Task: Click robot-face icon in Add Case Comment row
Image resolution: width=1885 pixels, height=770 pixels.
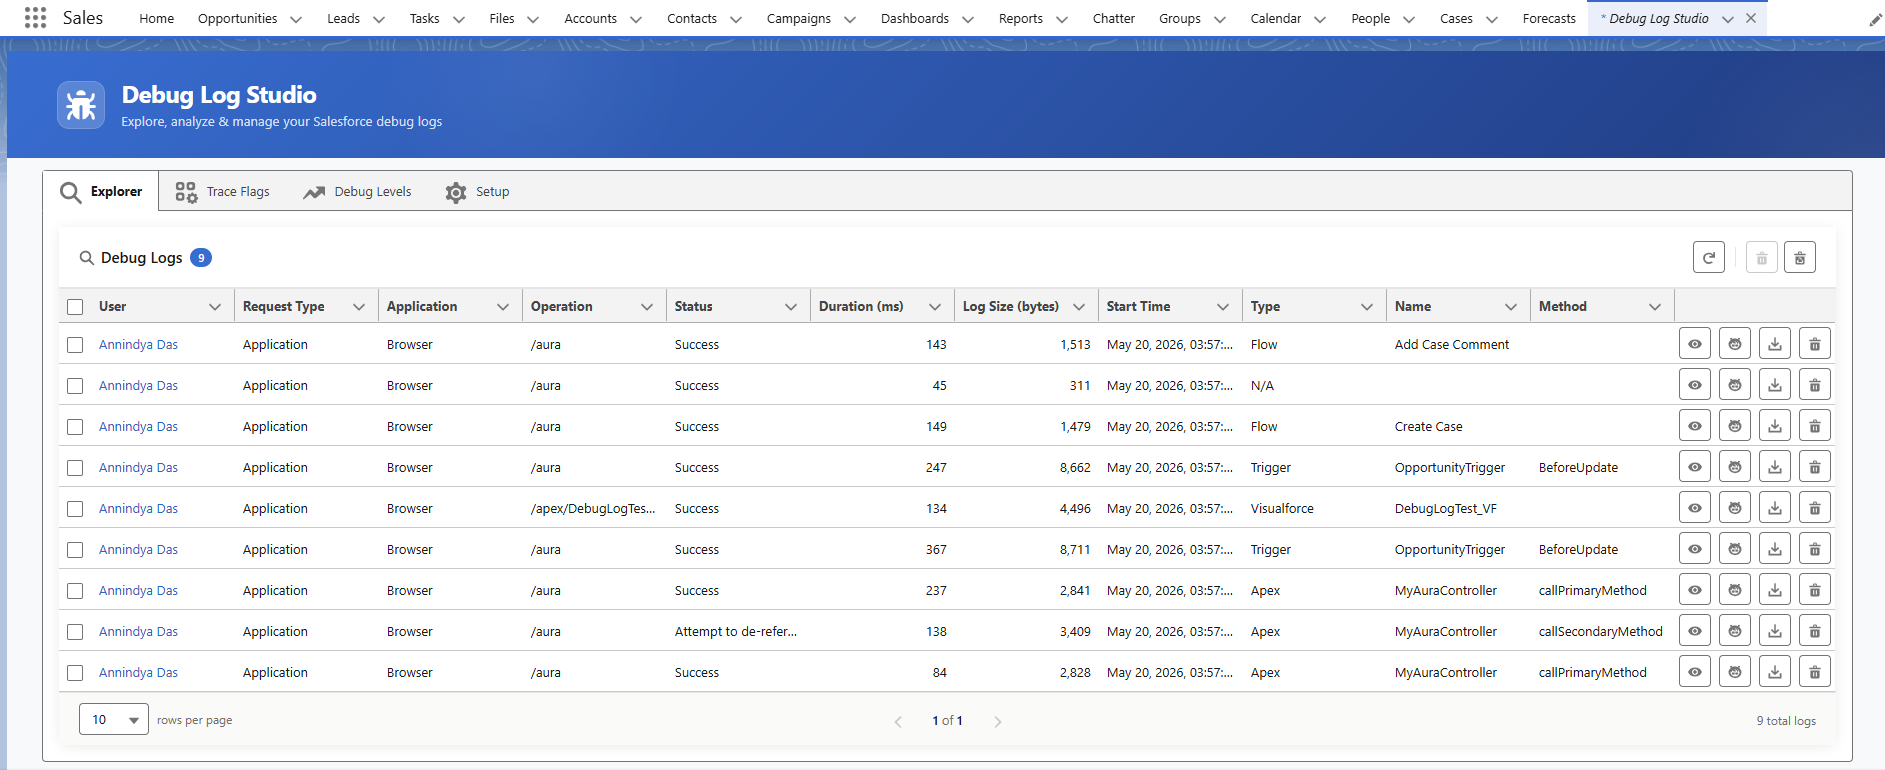Action: click(1735, 344)
